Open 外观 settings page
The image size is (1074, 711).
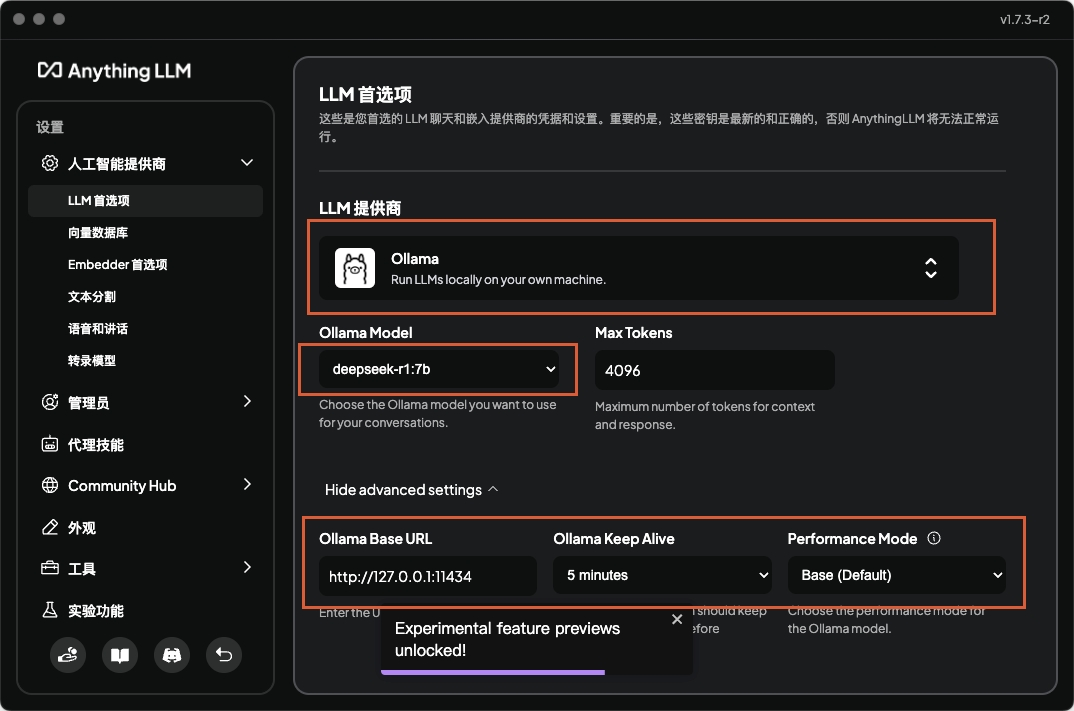click(x=82, y=527)
